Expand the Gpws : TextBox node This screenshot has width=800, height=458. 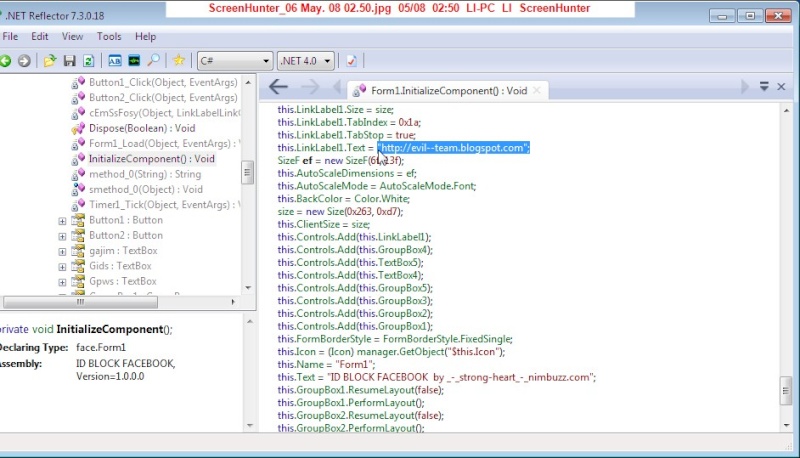(x=62, y=282)
